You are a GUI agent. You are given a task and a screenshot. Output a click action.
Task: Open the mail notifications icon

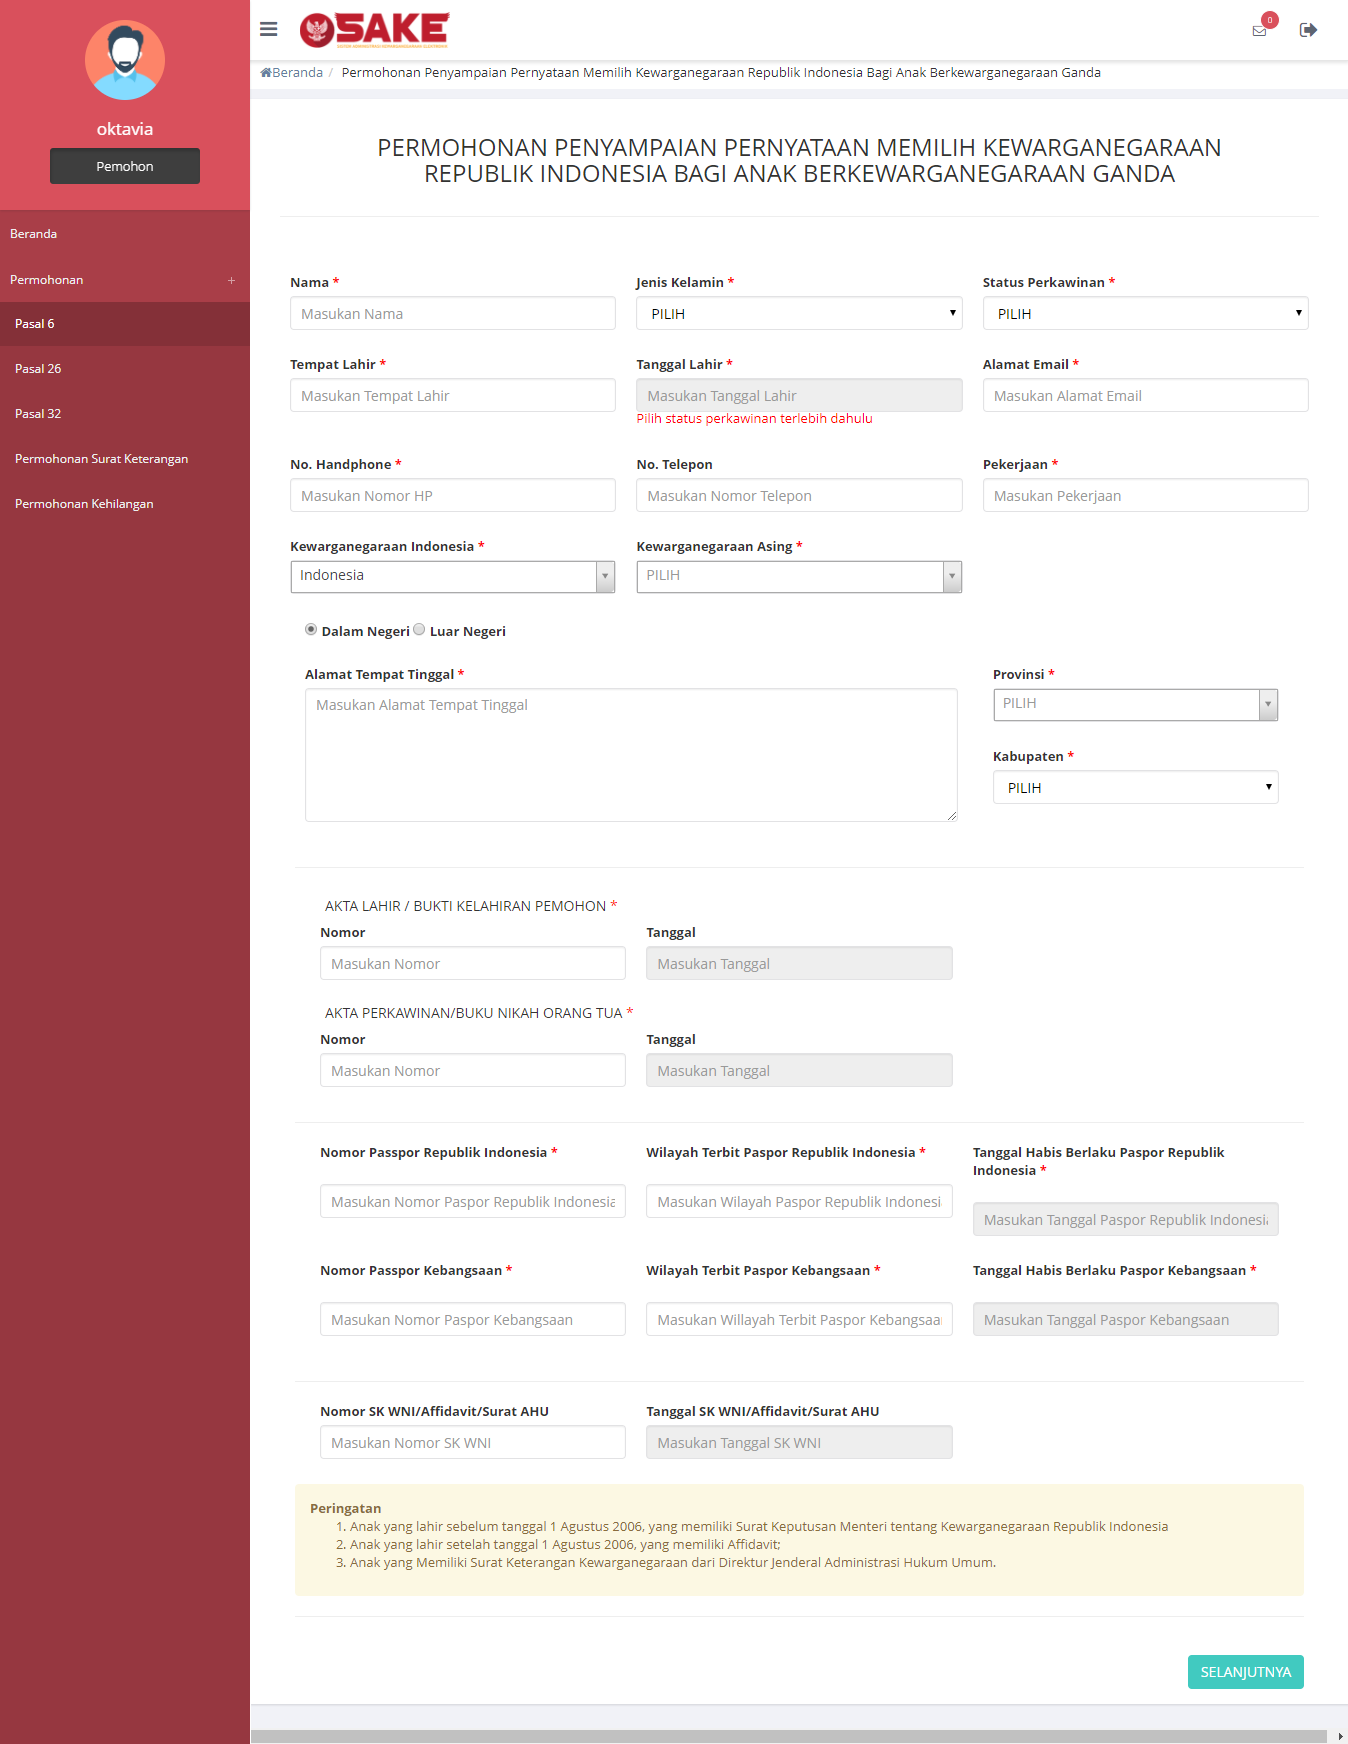coord(1259,30)
